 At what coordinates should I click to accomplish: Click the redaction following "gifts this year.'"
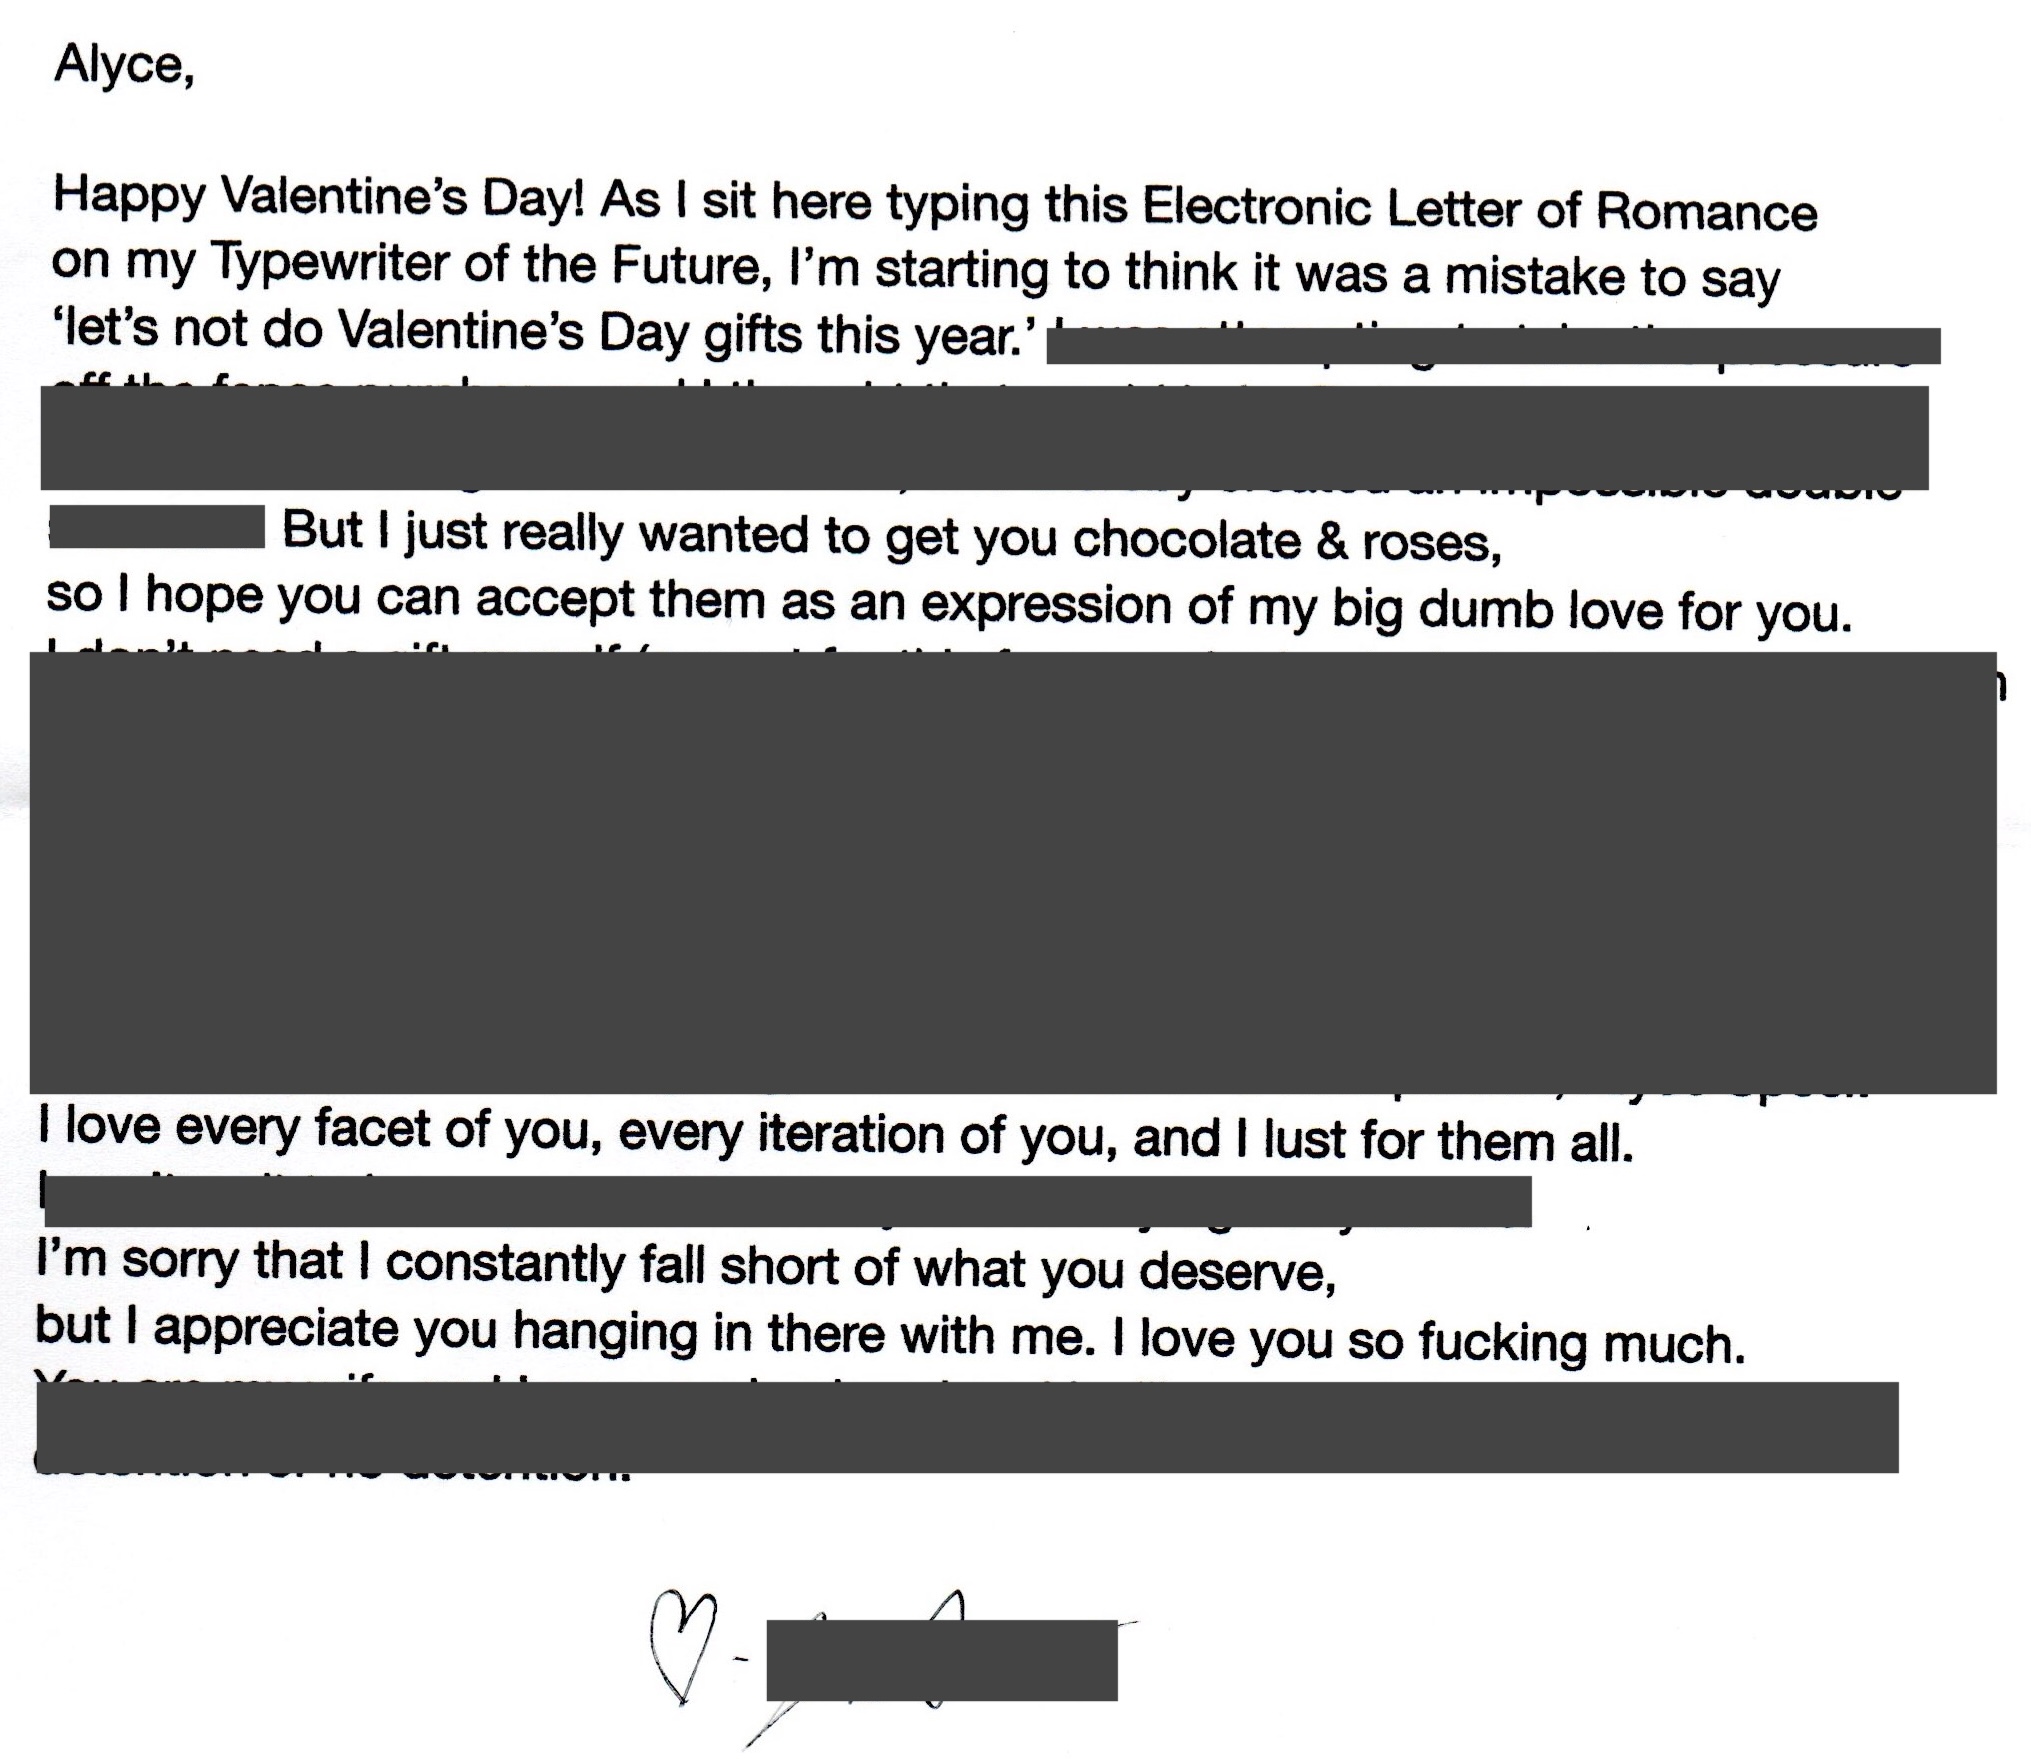click(x=1493, y=345)
